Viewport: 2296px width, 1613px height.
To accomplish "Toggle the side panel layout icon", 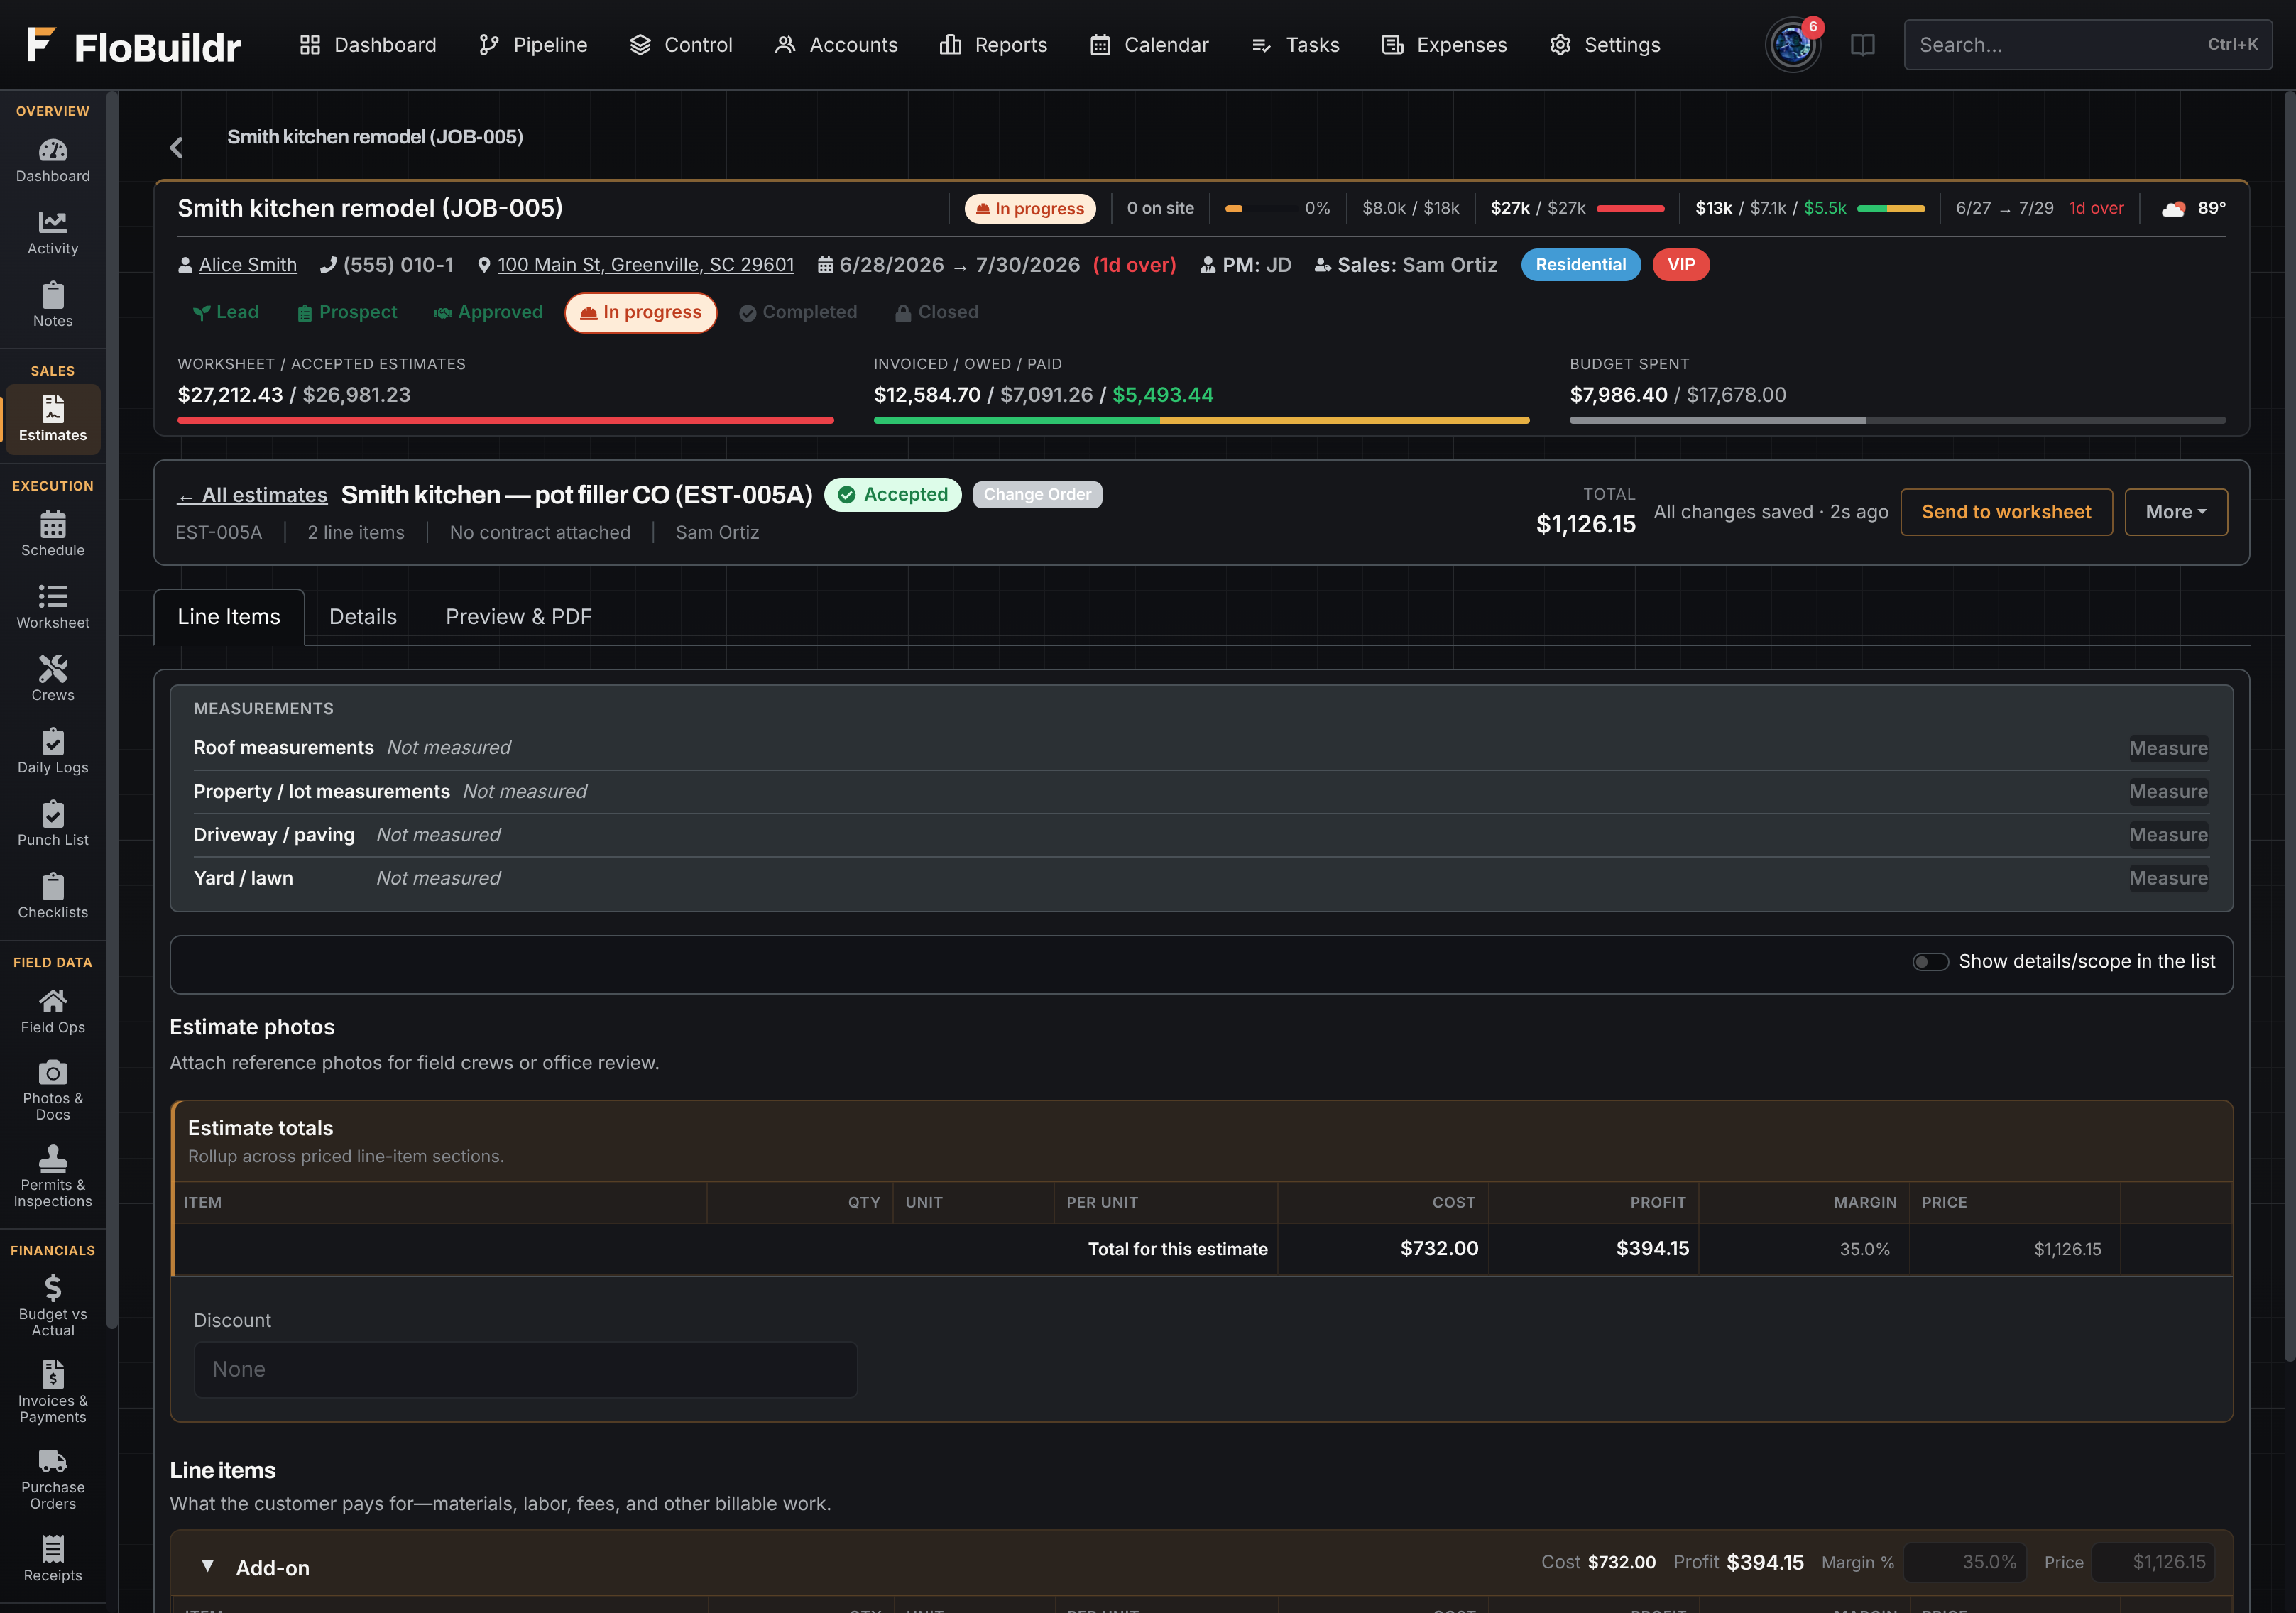I will pos(1863,45).
